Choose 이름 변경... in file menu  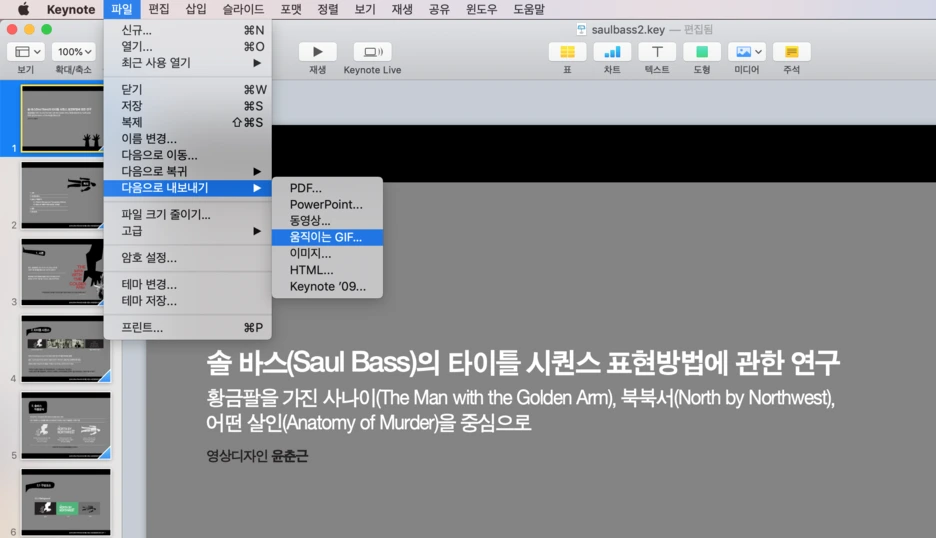point(187,139)
